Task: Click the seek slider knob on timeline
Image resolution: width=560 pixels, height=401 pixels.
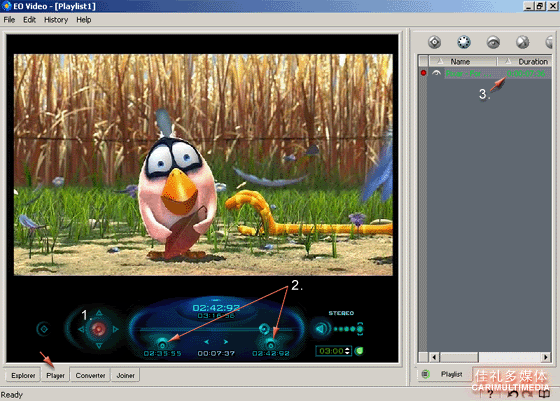Action: pos(264,328)
